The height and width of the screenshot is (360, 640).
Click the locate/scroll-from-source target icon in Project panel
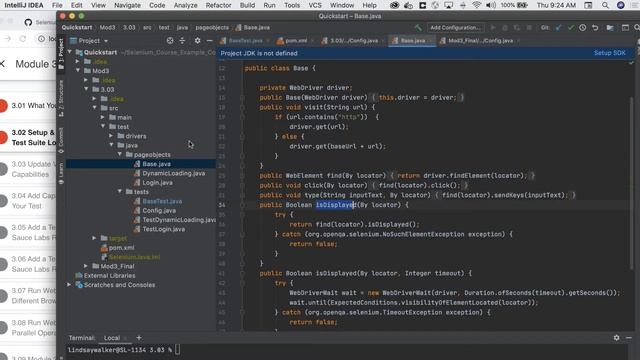[170, 40]
